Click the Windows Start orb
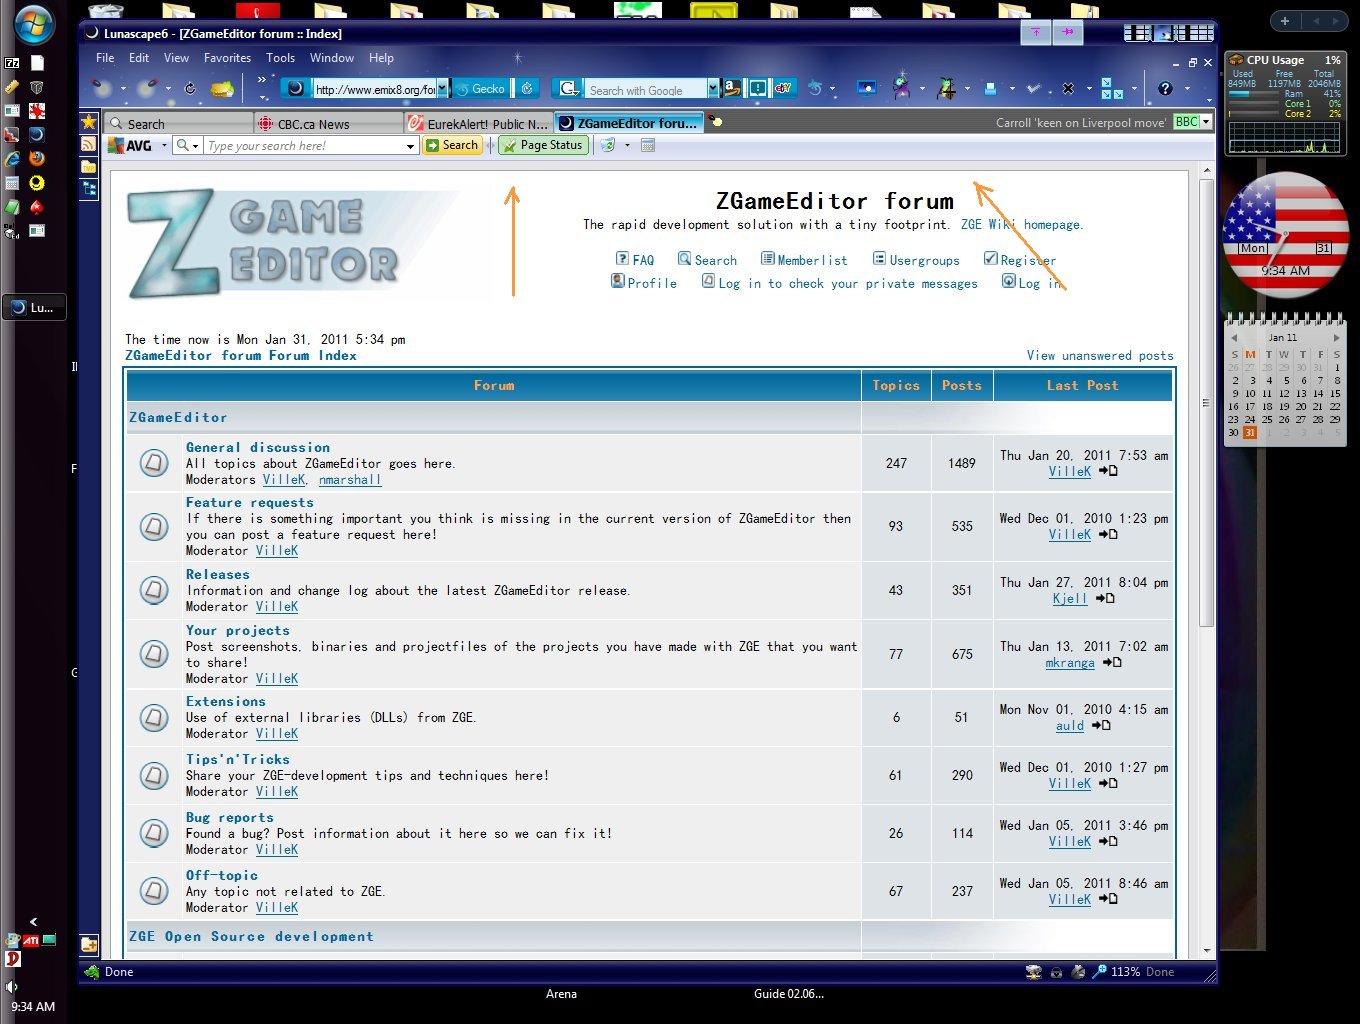Image resolution: width=1360 pixels, height=1024 pixels. coord(33,24)
